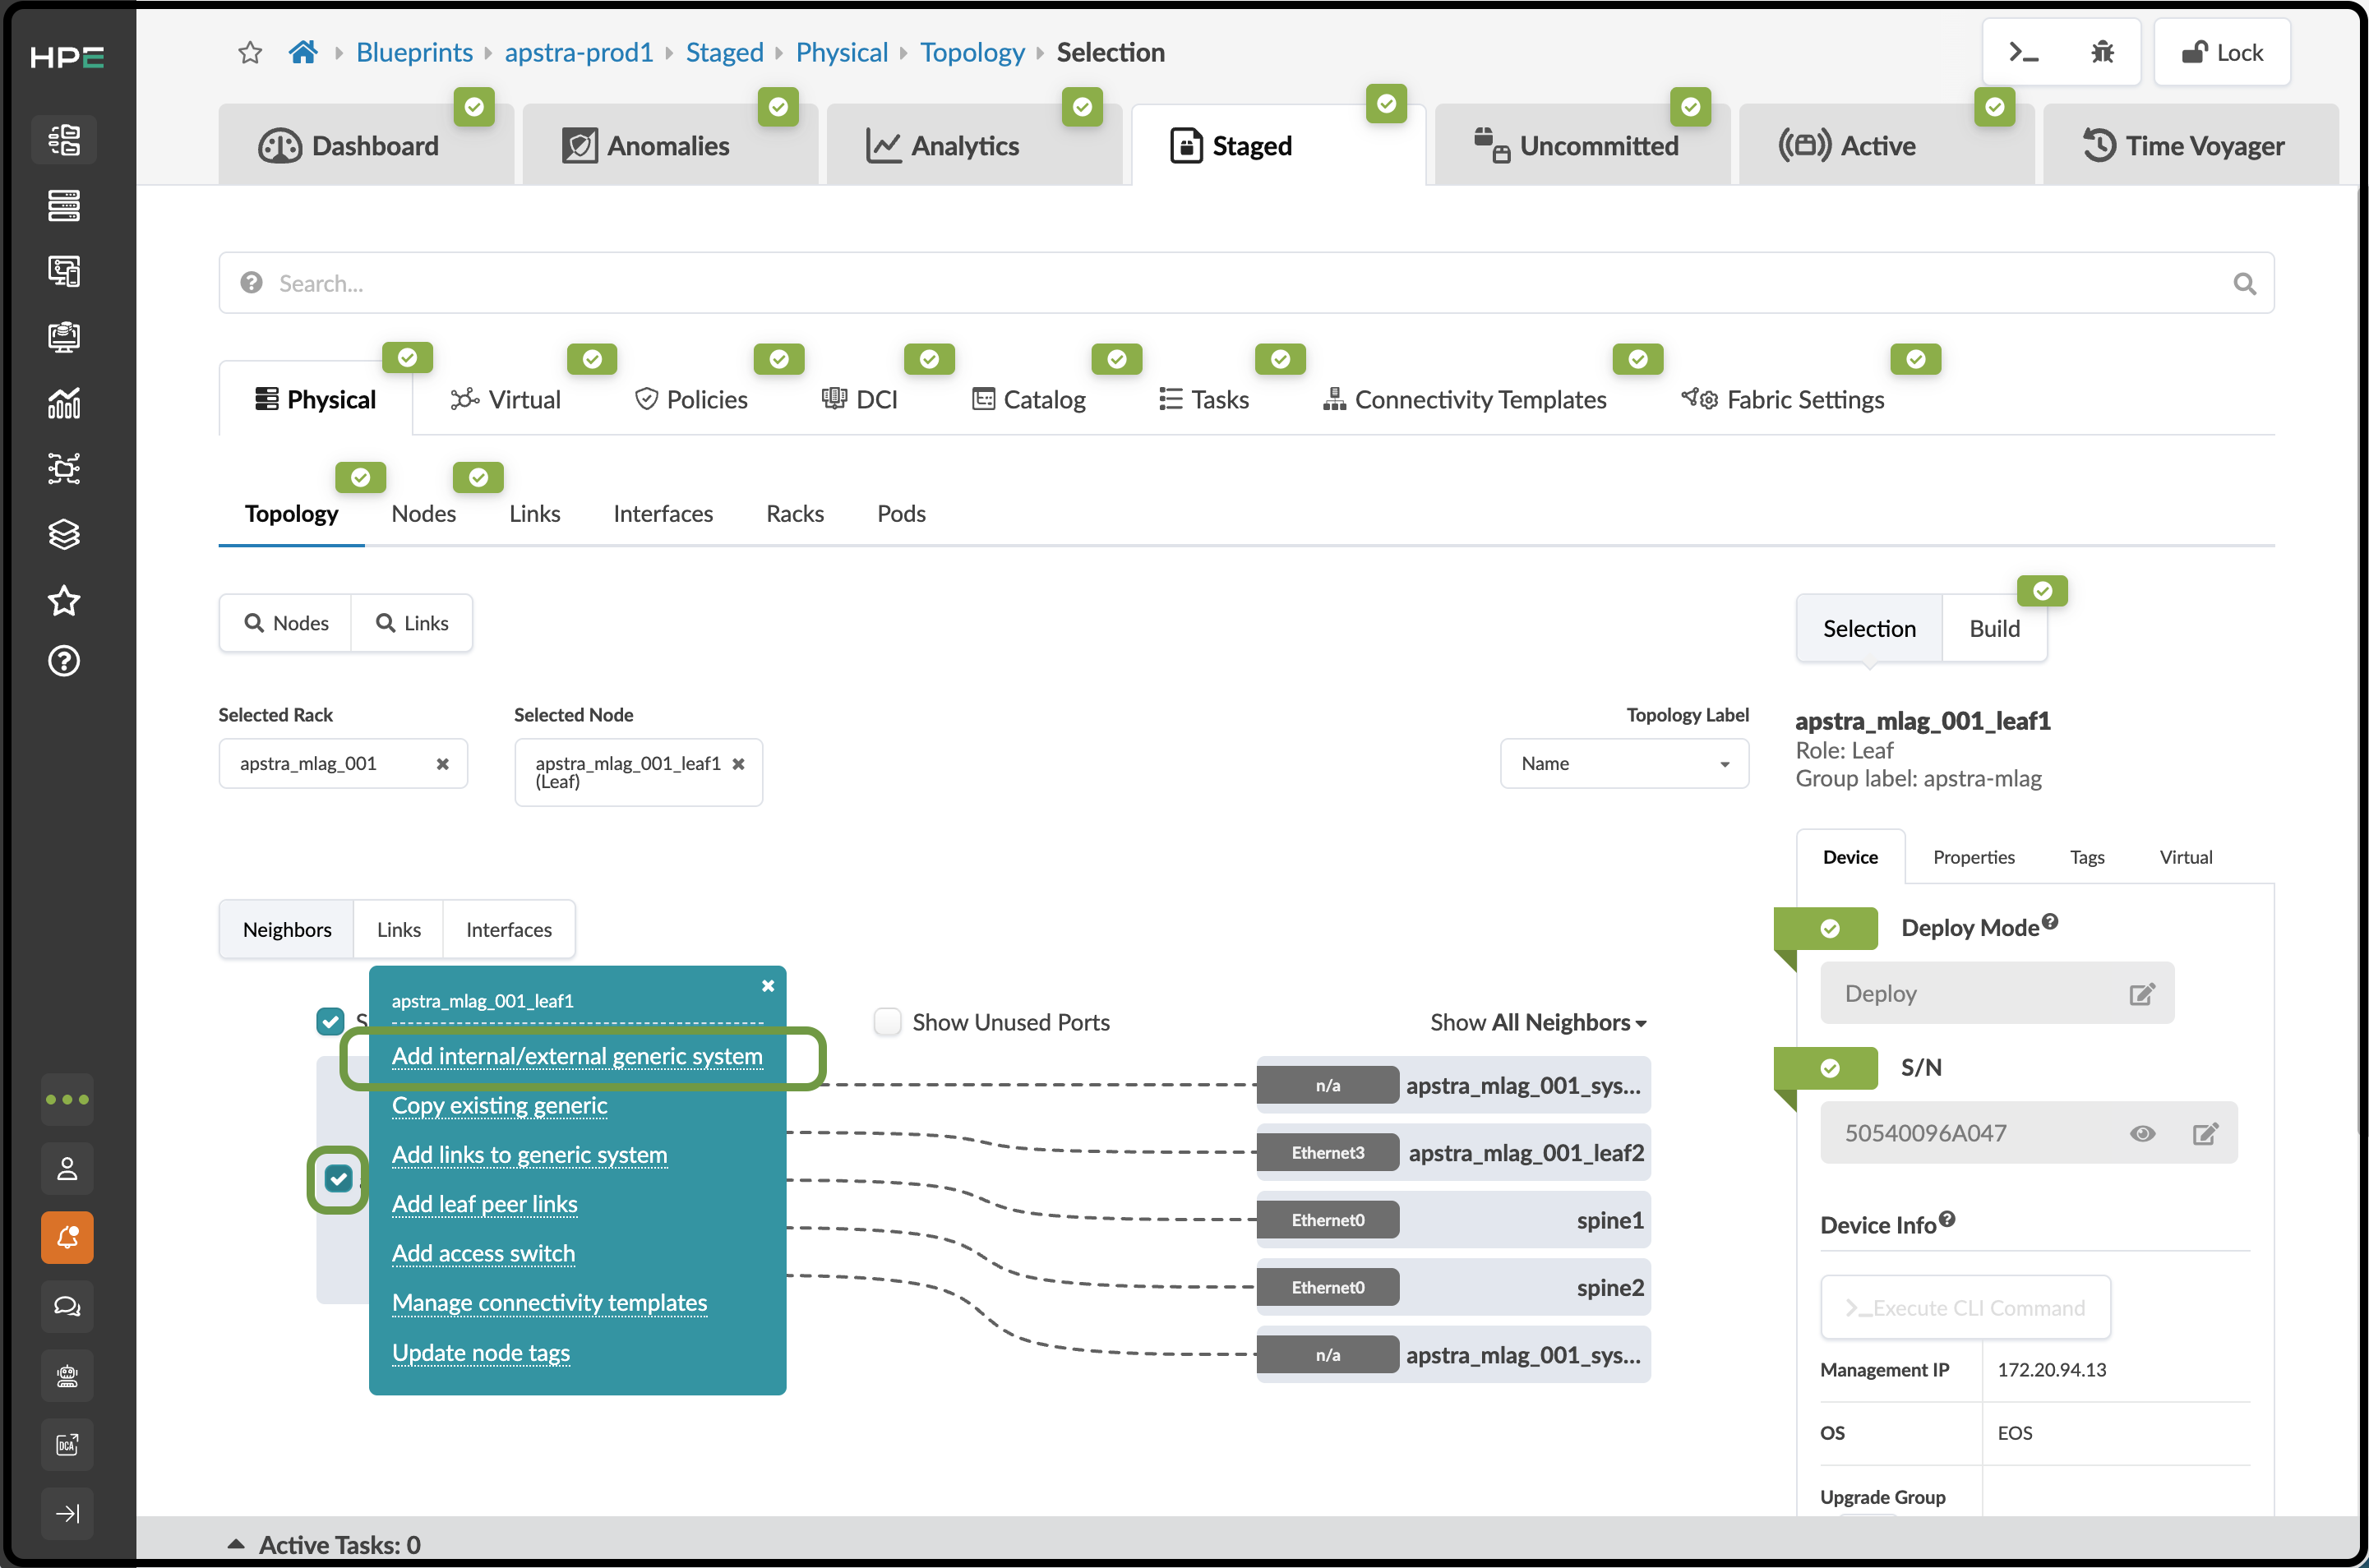Close the apstra_mlag_001_leaf1 popup menu
The width and height of the screenshot is (2369, 1568).
click(768, 986)
